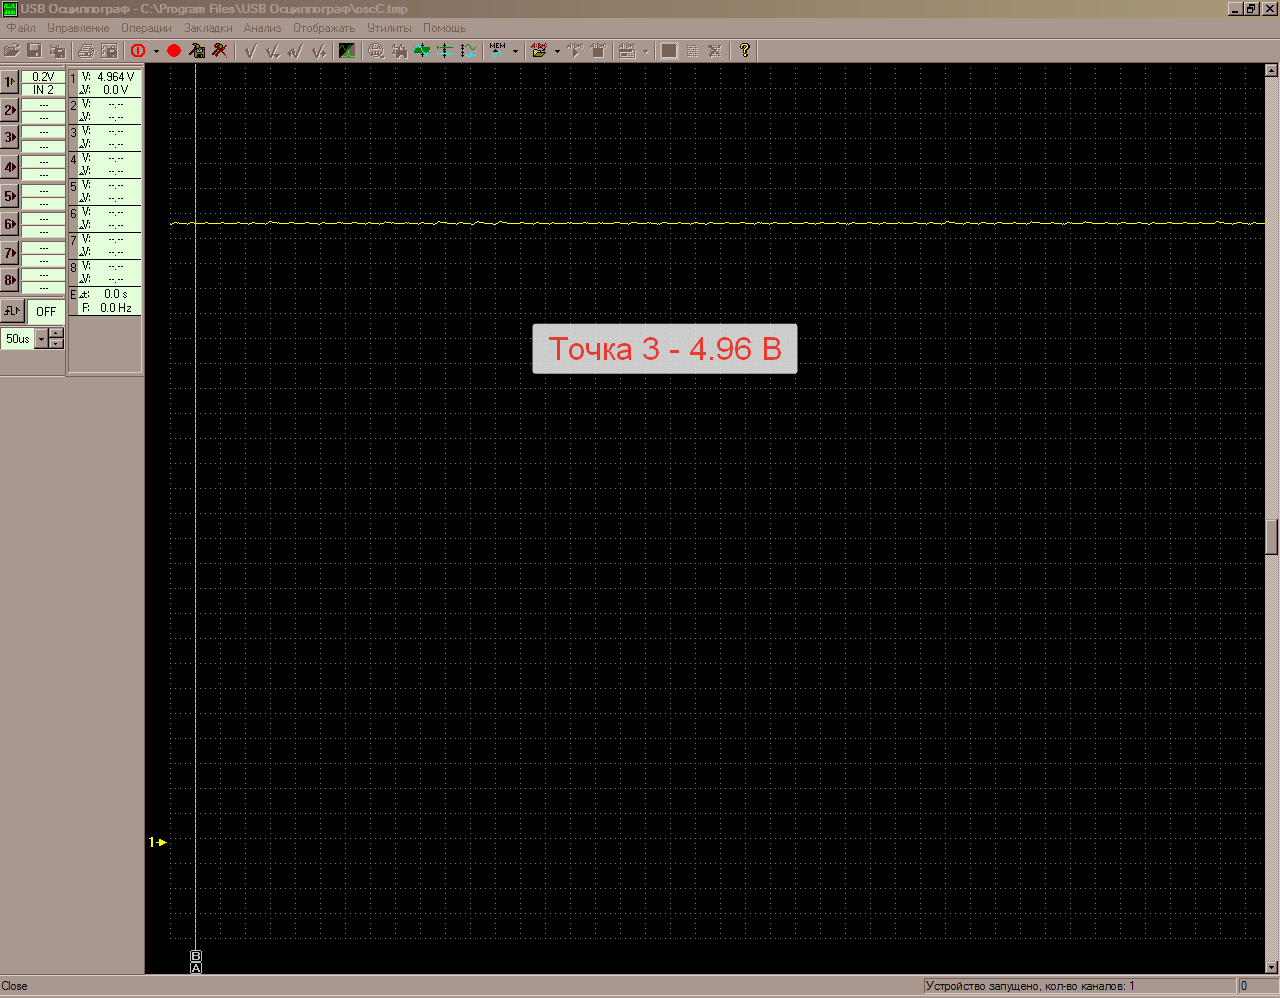This screenshot has width=1280, height=998.
Task: Open a file with the folder icon
Action: pyautogui.click(x=12, y=50)
